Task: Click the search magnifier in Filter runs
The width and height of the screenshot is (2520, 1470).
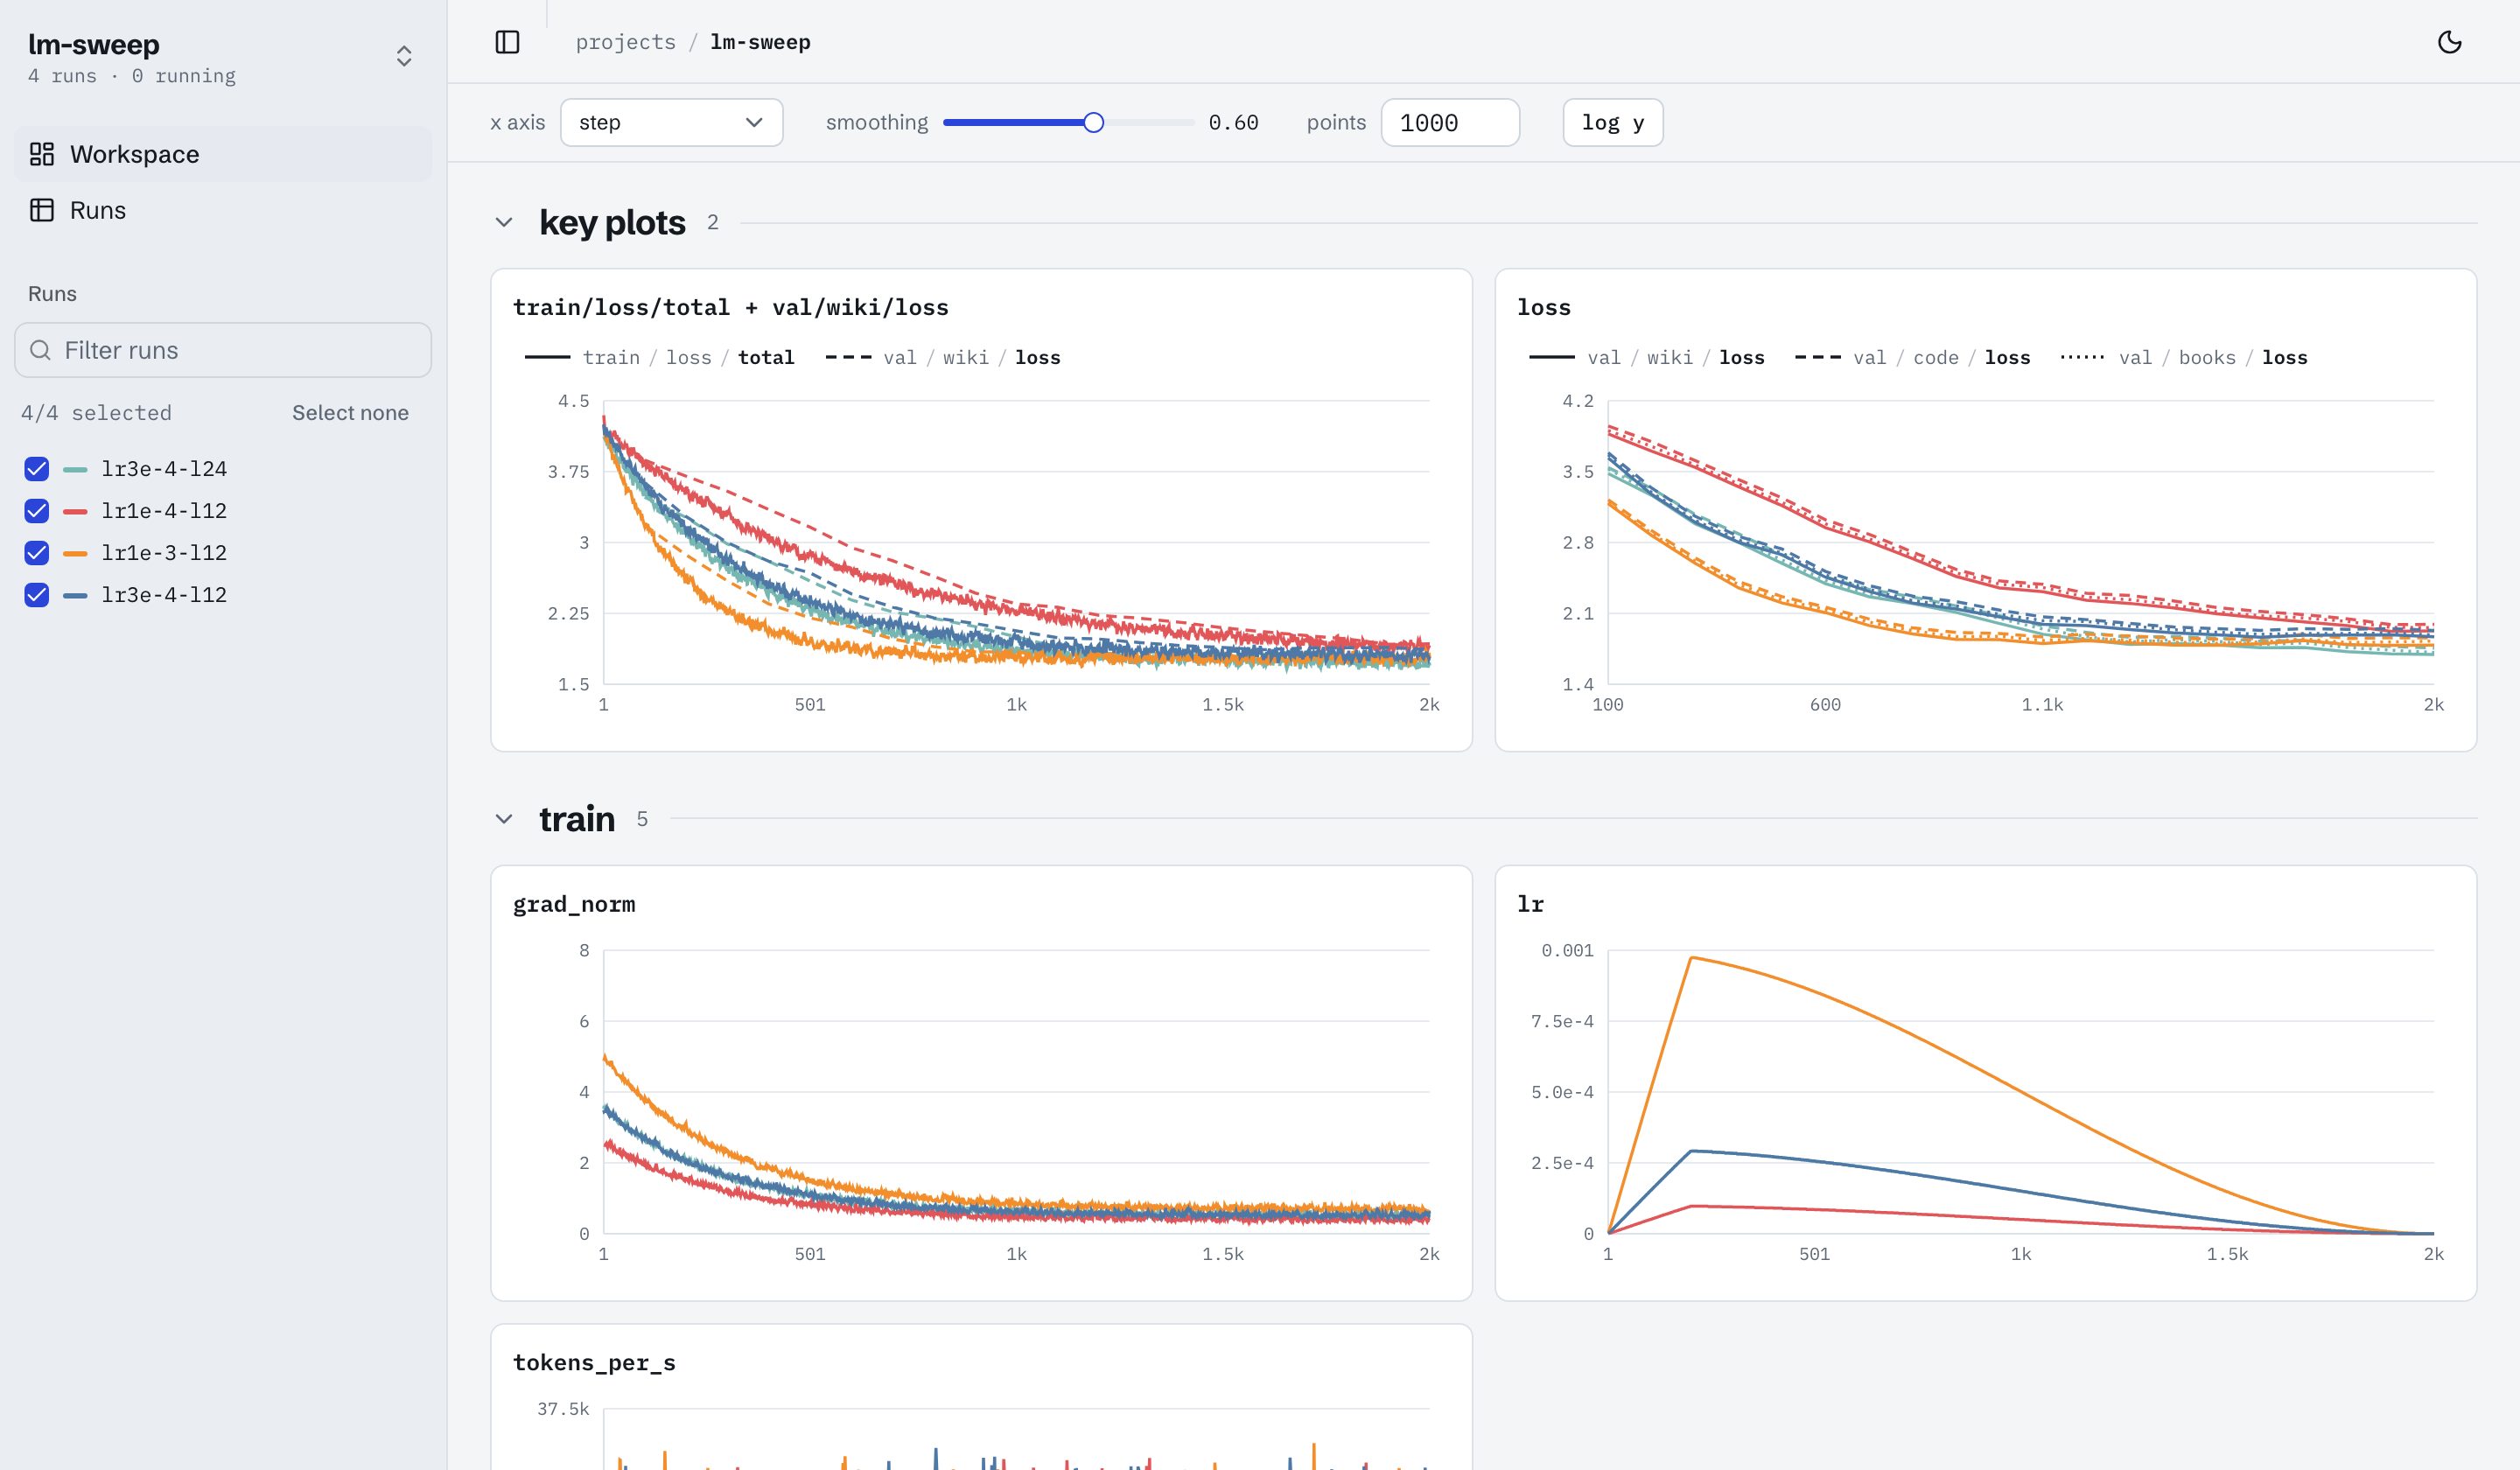Action: [x=41, y=350]
